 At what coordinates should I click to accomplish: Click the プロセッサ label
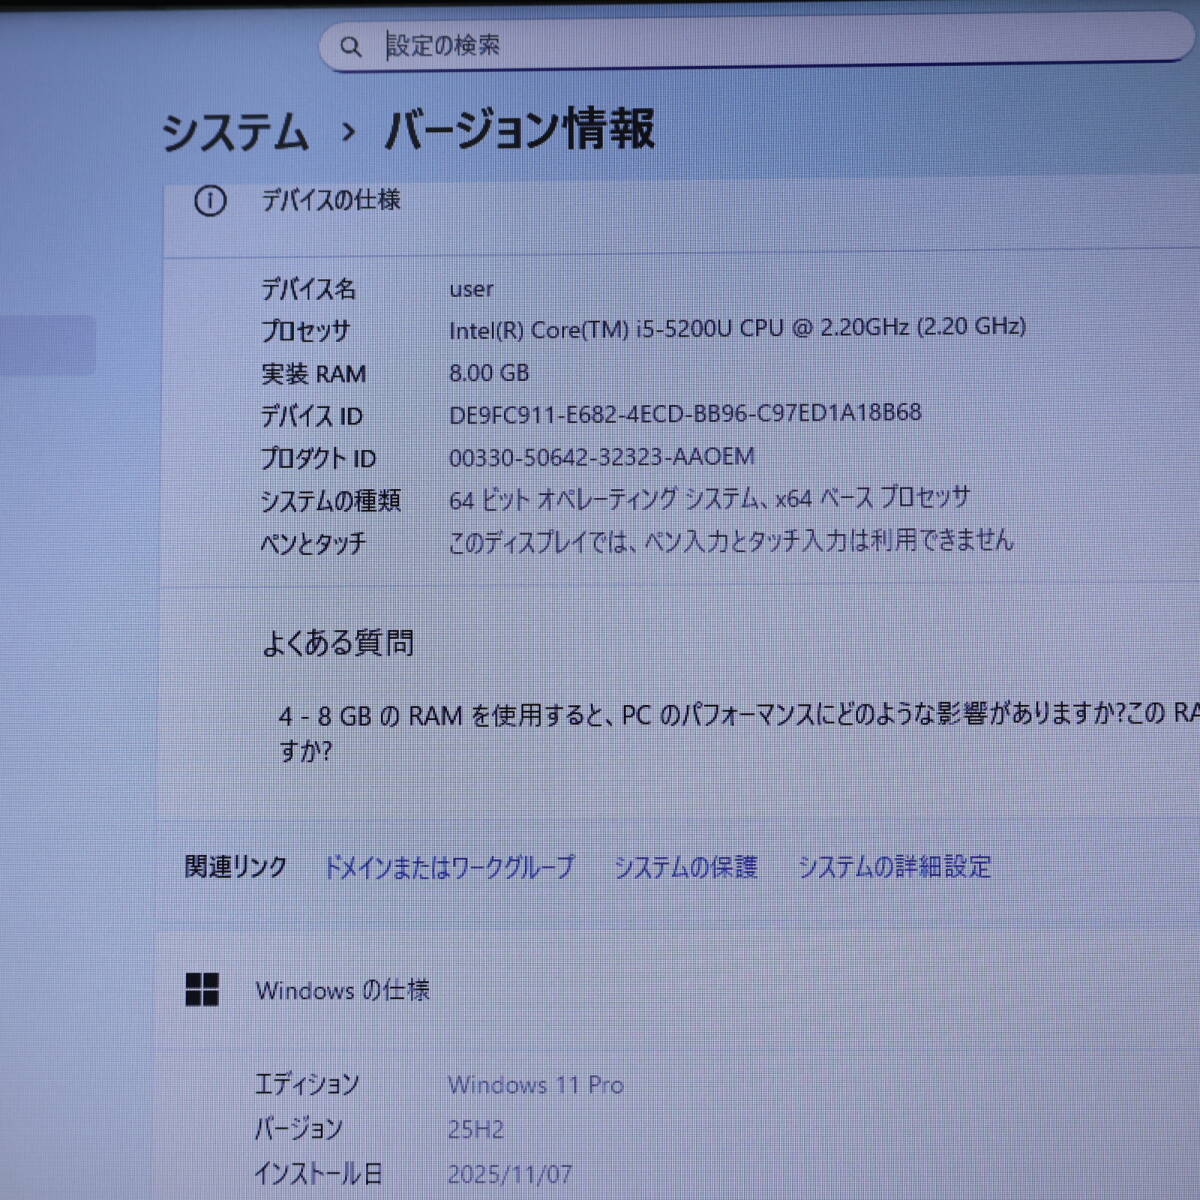point(306,331)
